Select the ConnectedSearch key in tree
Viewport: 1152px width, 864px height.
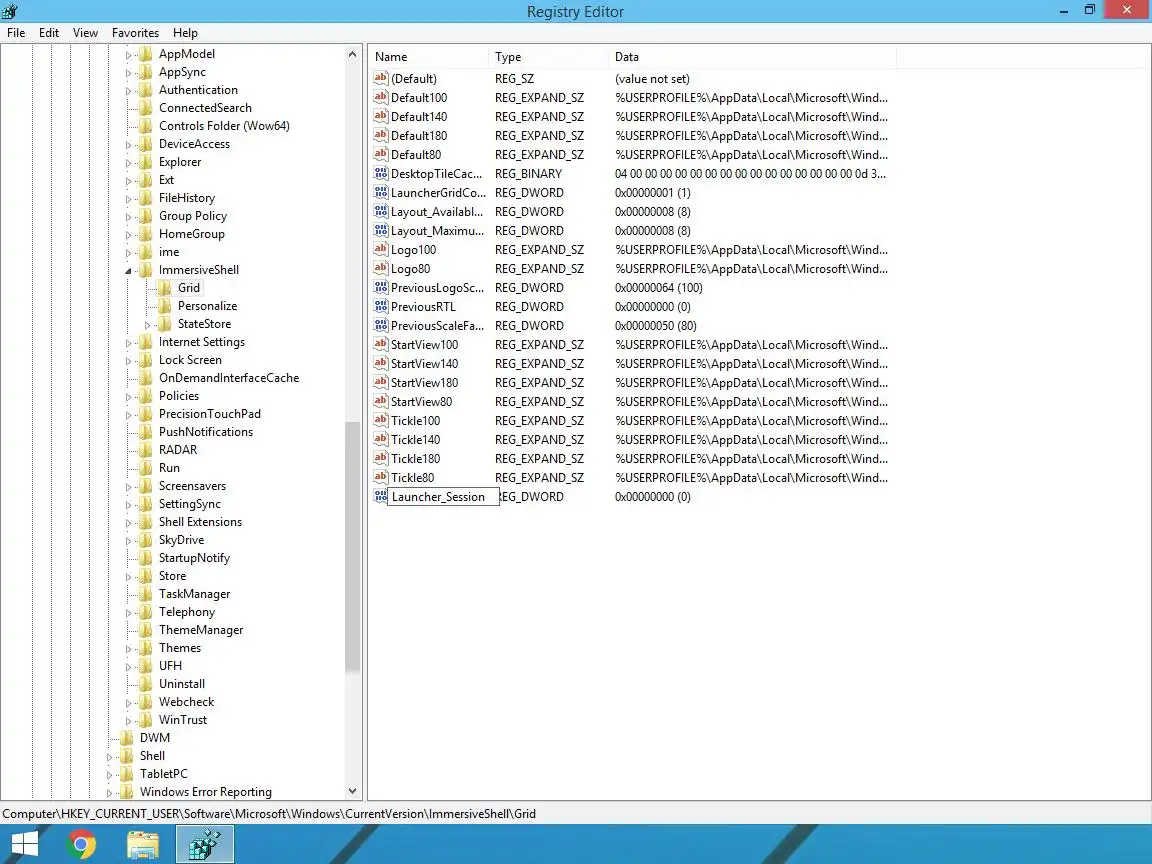click(x=205, y=108)
